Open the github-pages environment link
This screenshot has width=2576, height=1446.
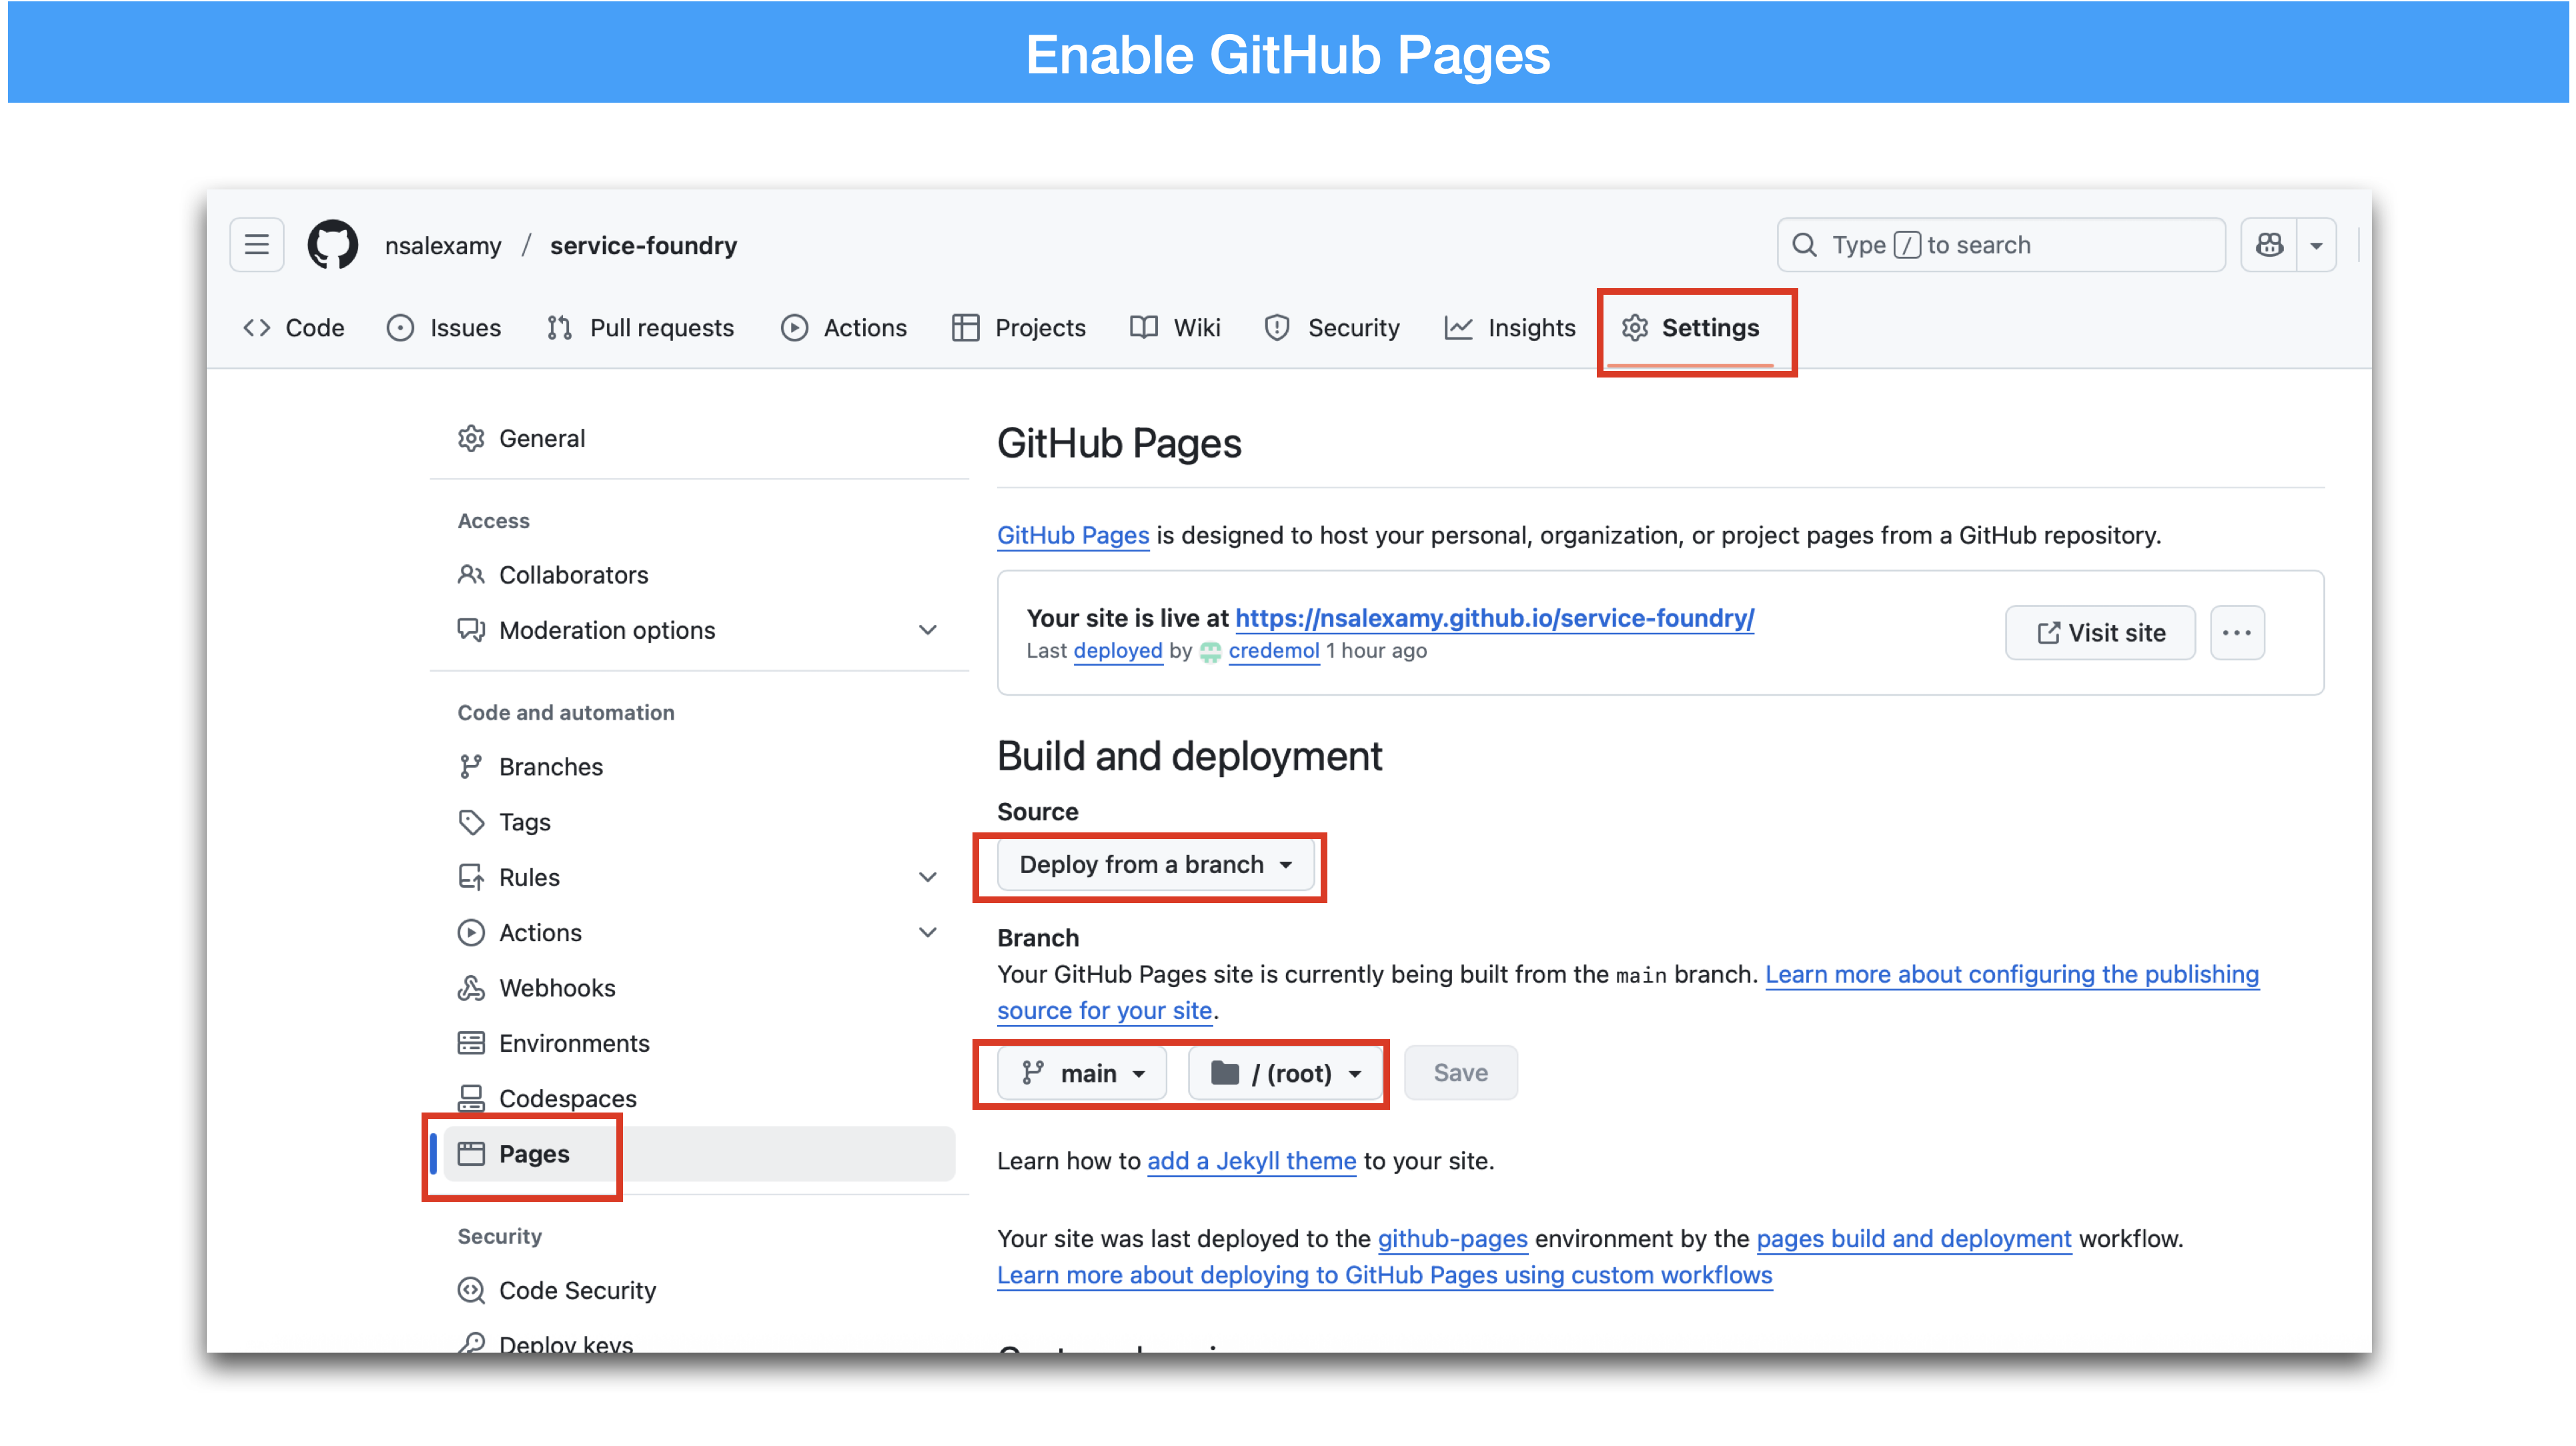tap(1452, 1239)
